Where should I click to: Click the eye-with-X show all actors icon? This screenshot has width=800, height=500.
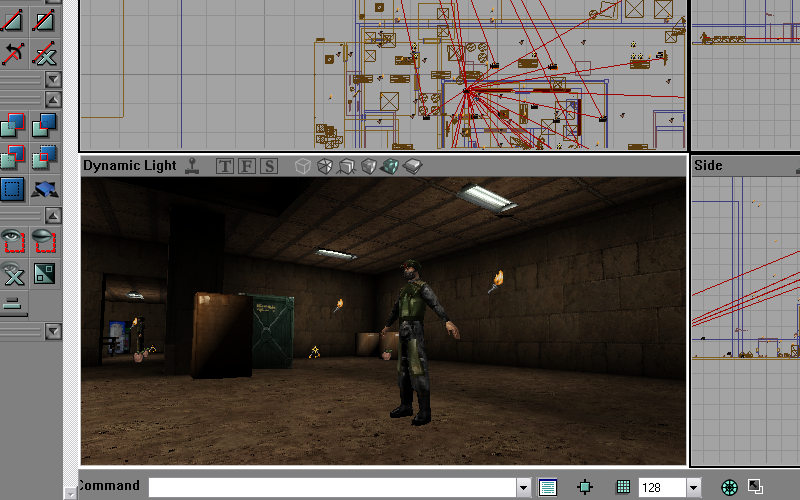pos(12,273)
